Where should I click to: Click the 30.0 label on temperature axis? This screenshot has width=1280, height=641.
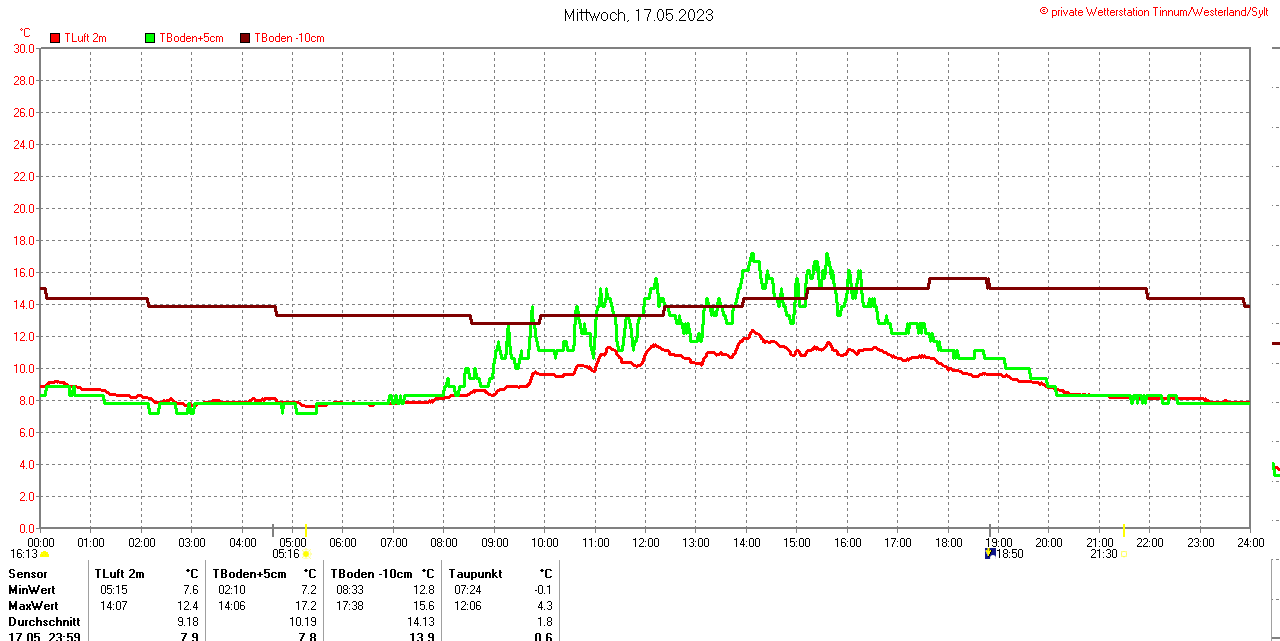[24, 48]
